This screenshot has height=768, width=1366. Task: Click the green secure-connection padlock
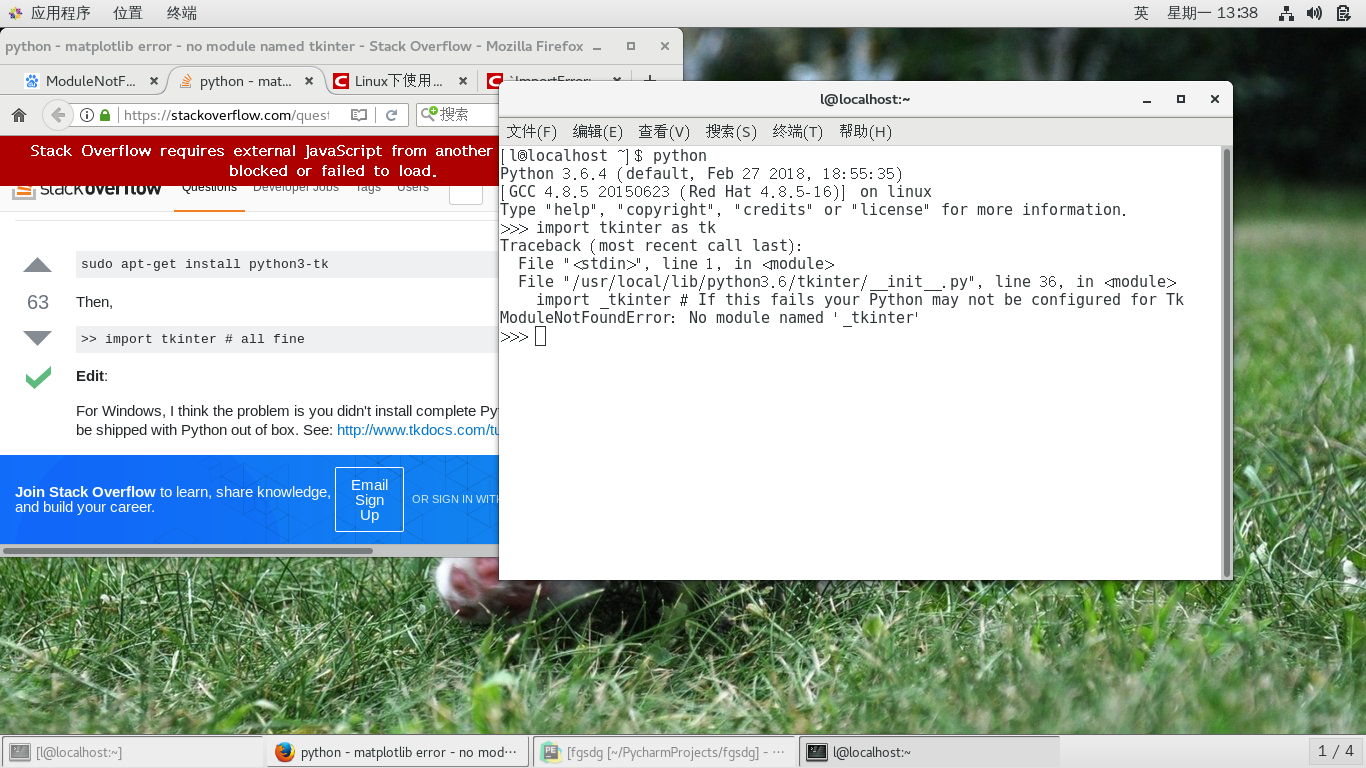point(105,115)
